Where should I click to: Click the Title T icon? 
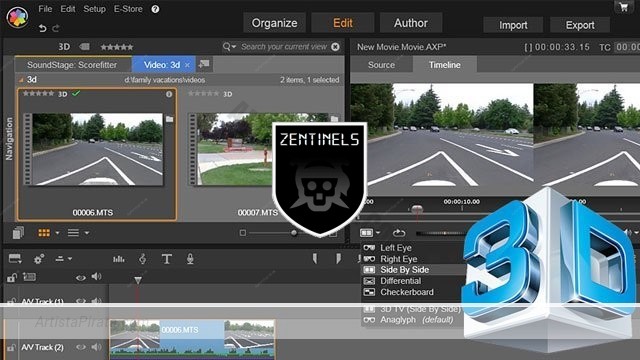167,259
